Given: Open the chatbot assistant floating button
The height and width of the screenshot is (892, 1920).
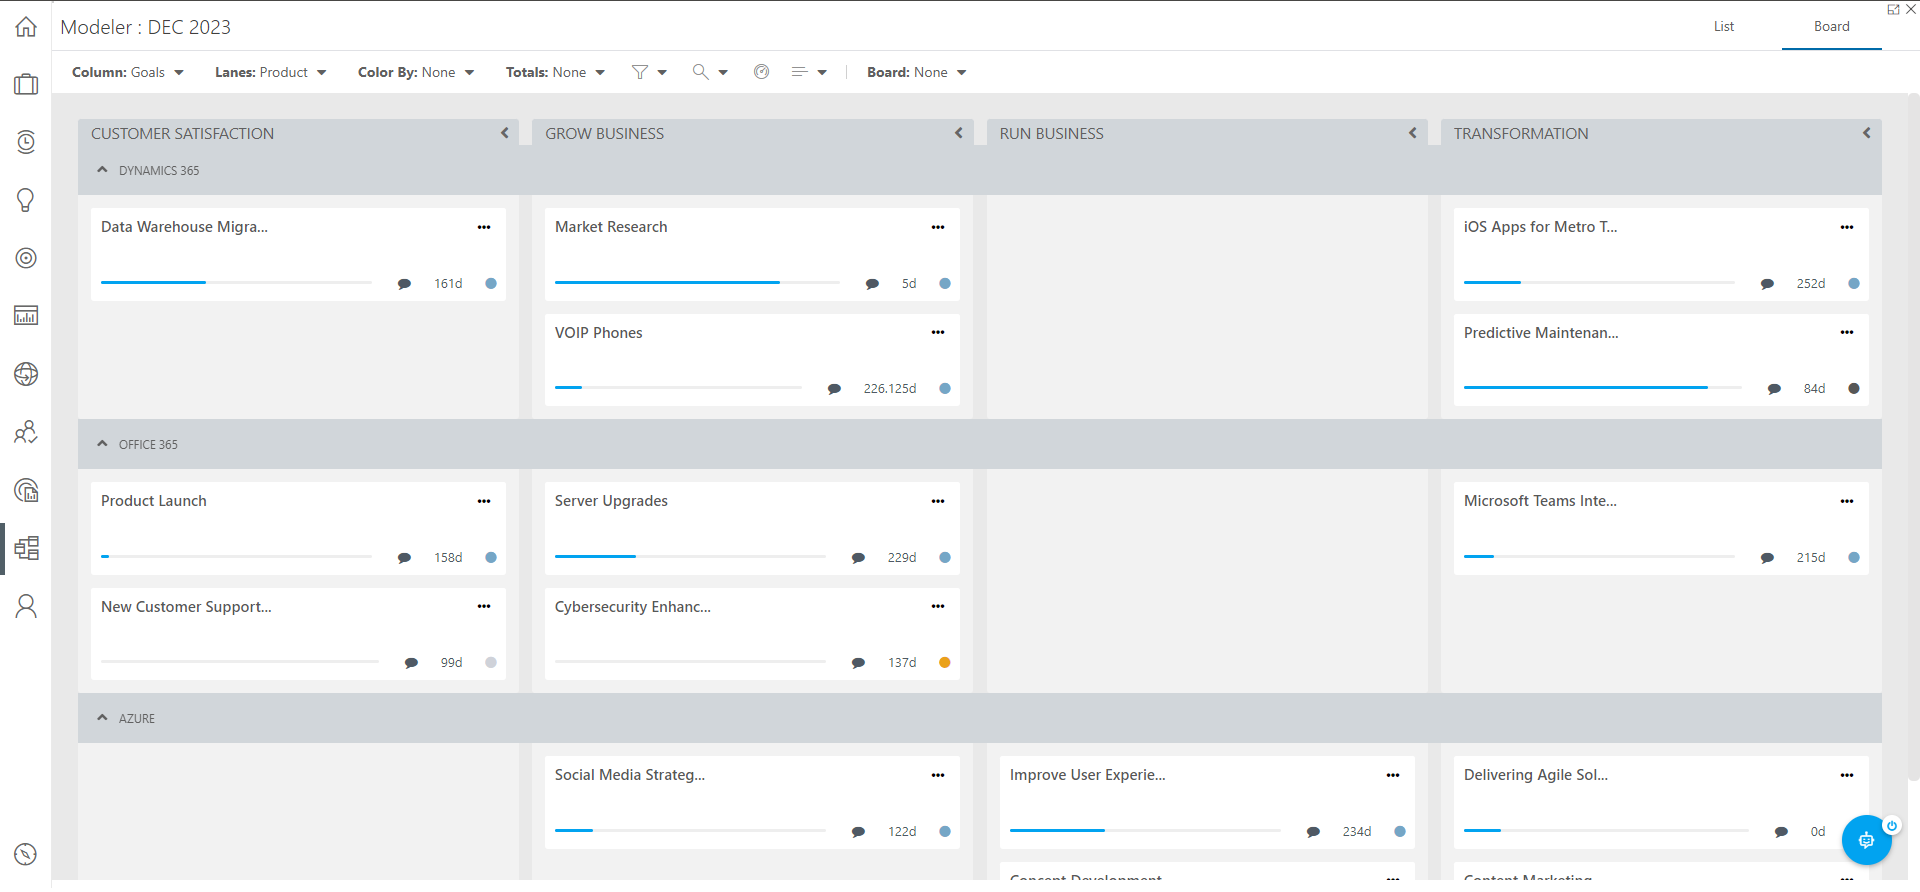Looking at the screenshot, I should point(1866,840).
